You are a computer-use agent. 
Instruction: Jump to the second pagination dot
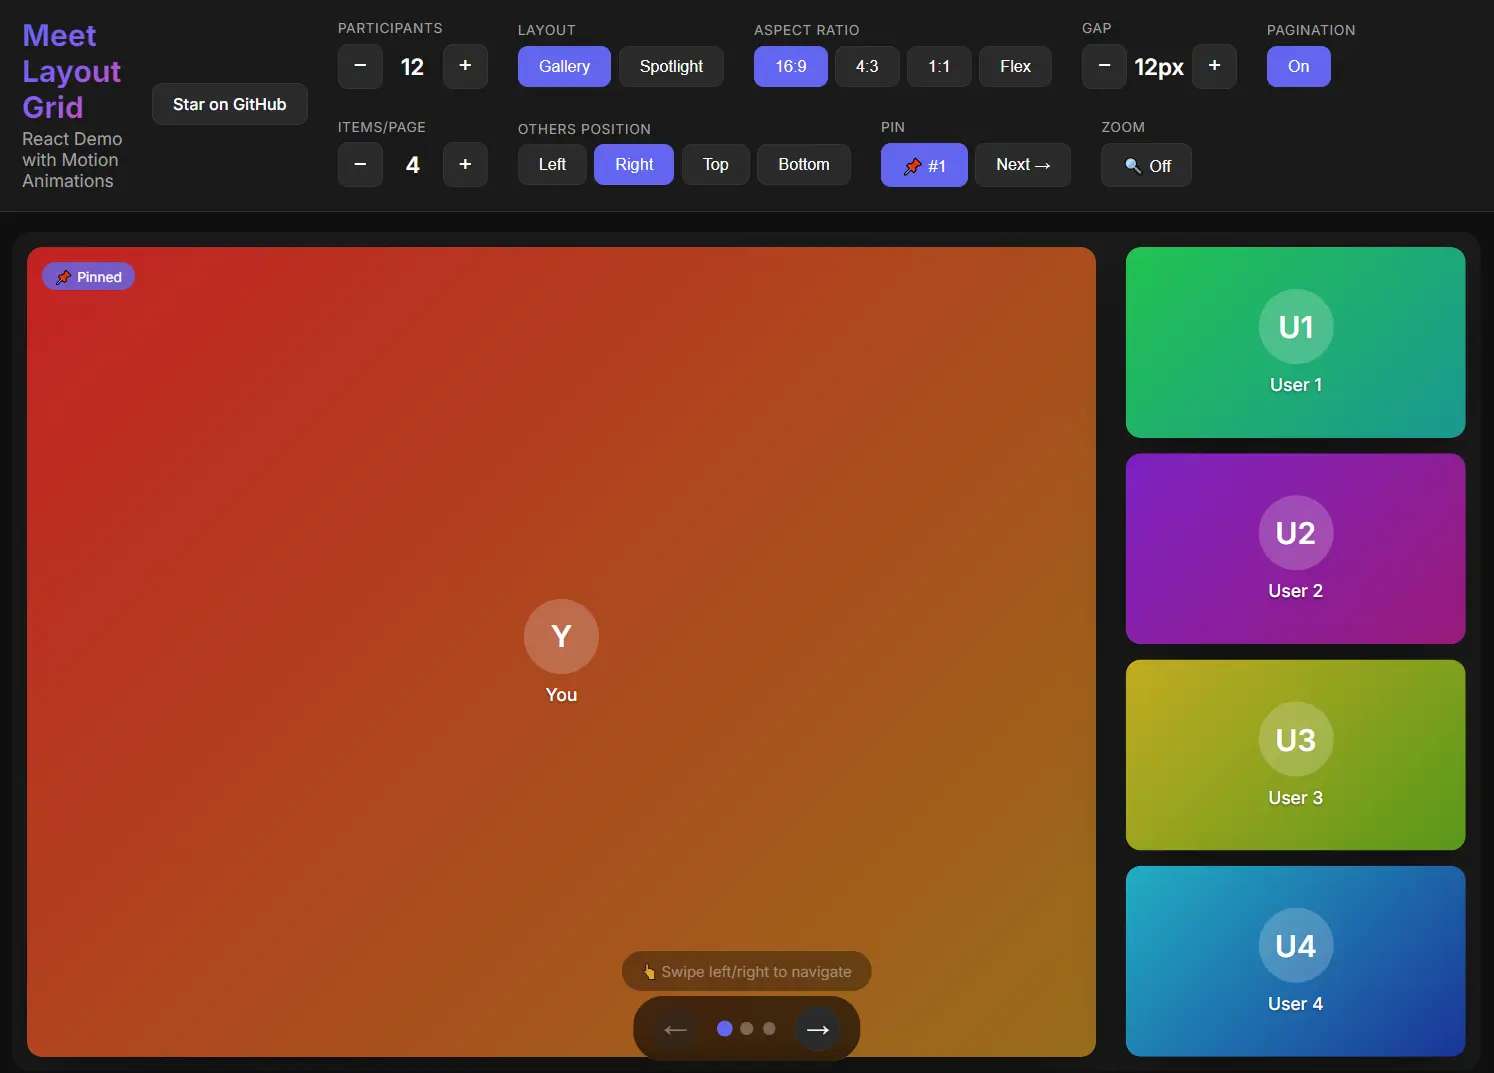click(747, 1029)
